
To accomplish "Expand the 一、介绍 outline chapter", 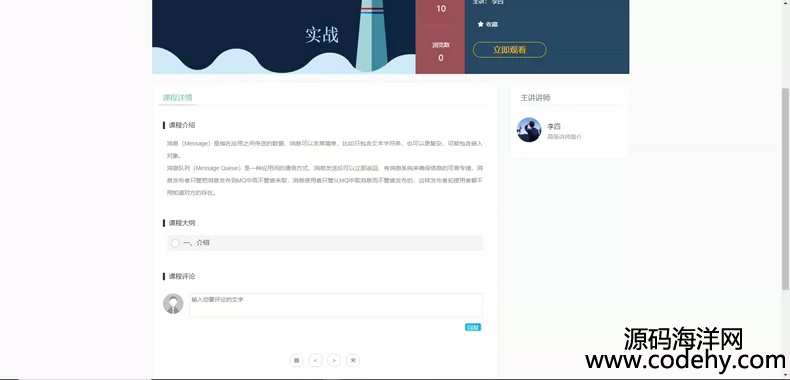I will pyautogui.click(x=325, y=243).
